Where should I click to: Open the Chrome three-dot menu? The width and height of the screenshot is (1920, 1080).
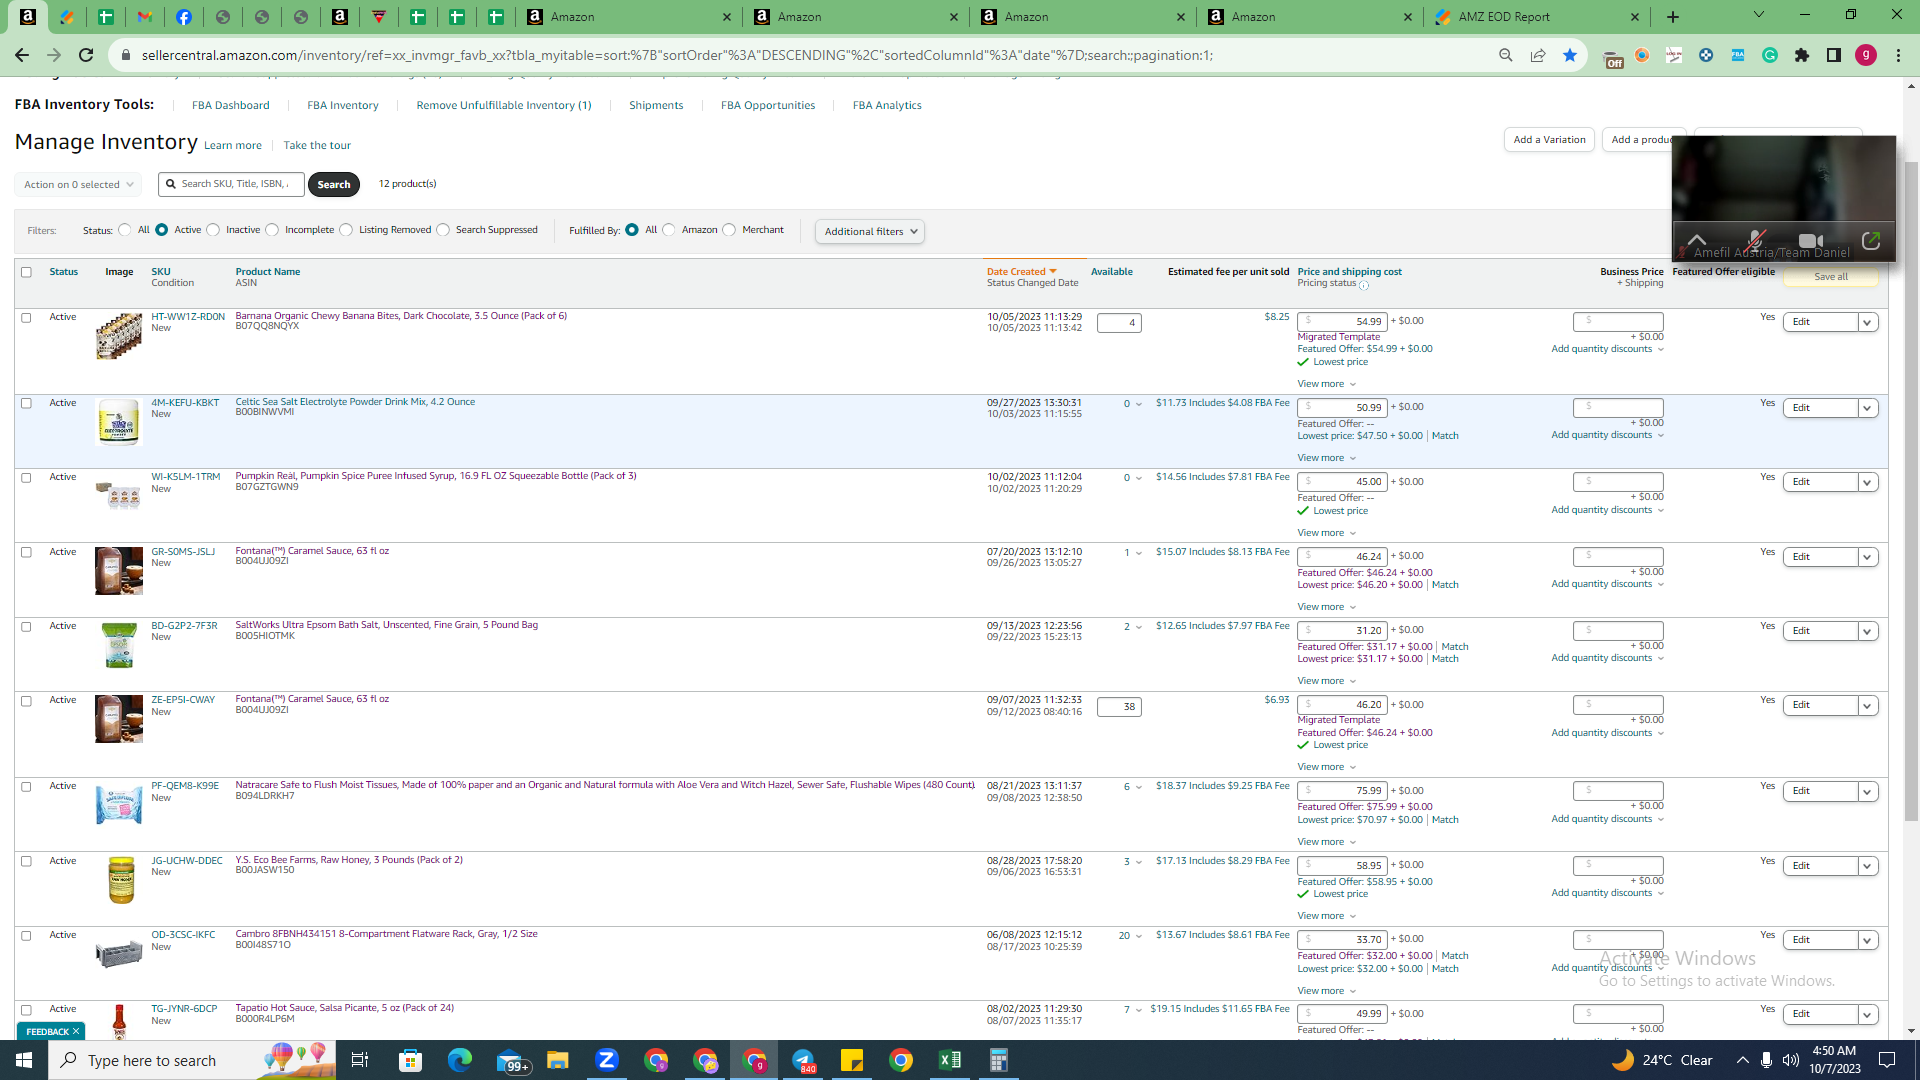pos(1898,55)
